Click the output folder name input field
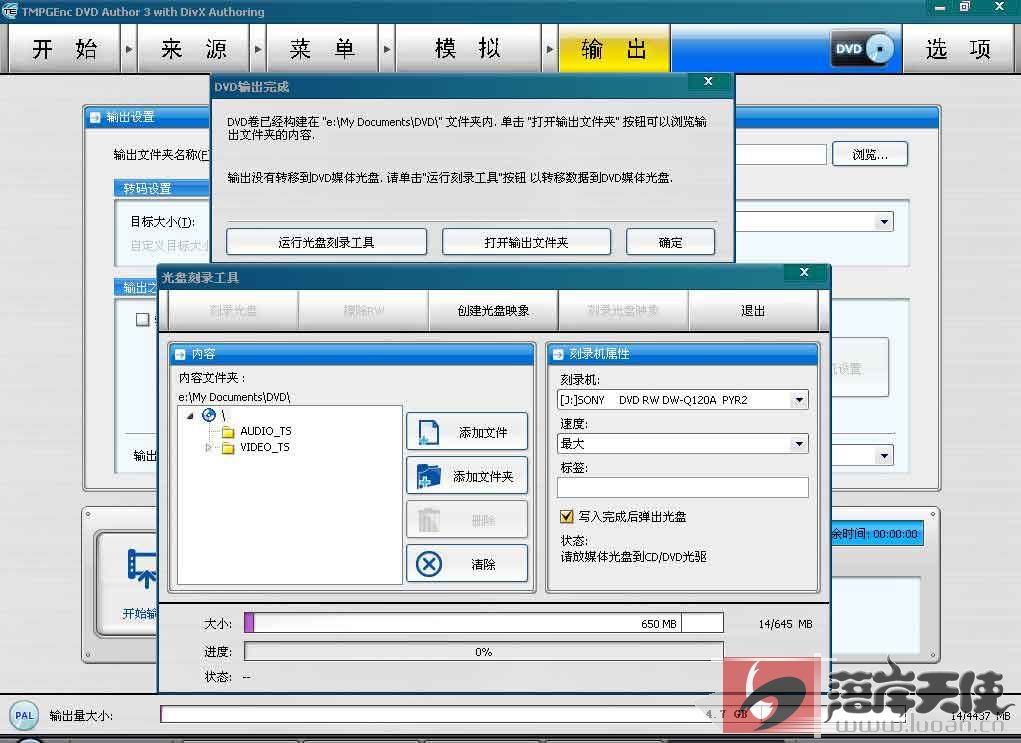The image size is (1021, 743). pos(781,155)
